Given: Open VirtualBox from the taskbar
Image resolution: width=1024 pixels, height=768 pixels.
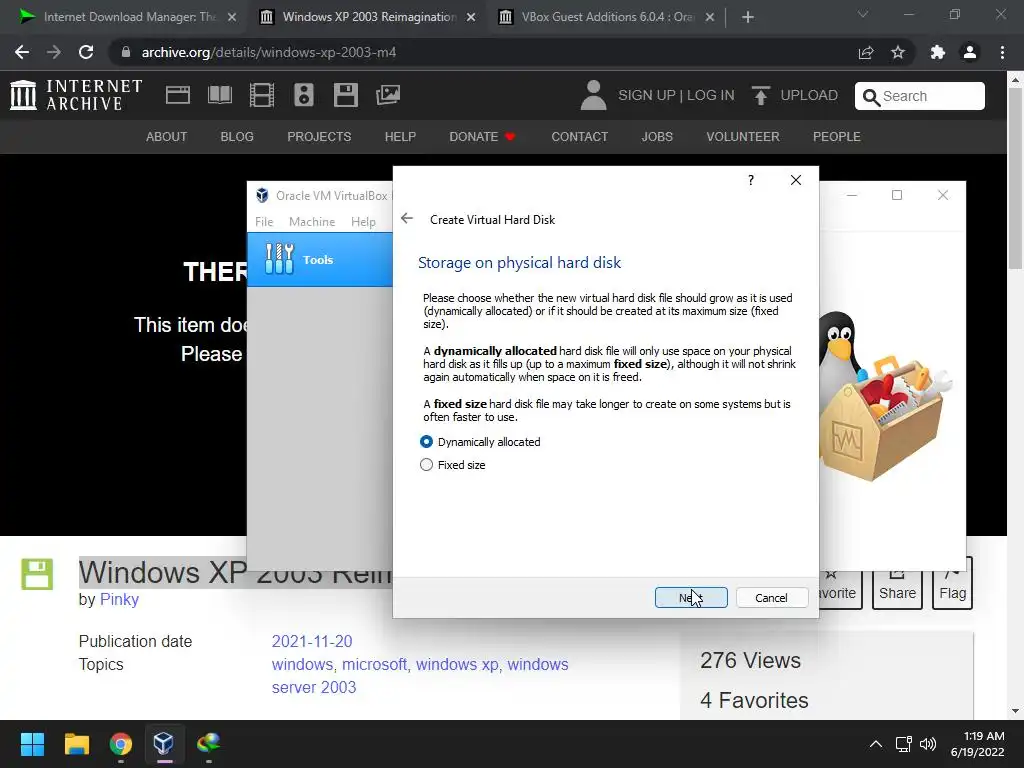Looking at the screenshot, I should click(164, 744).
